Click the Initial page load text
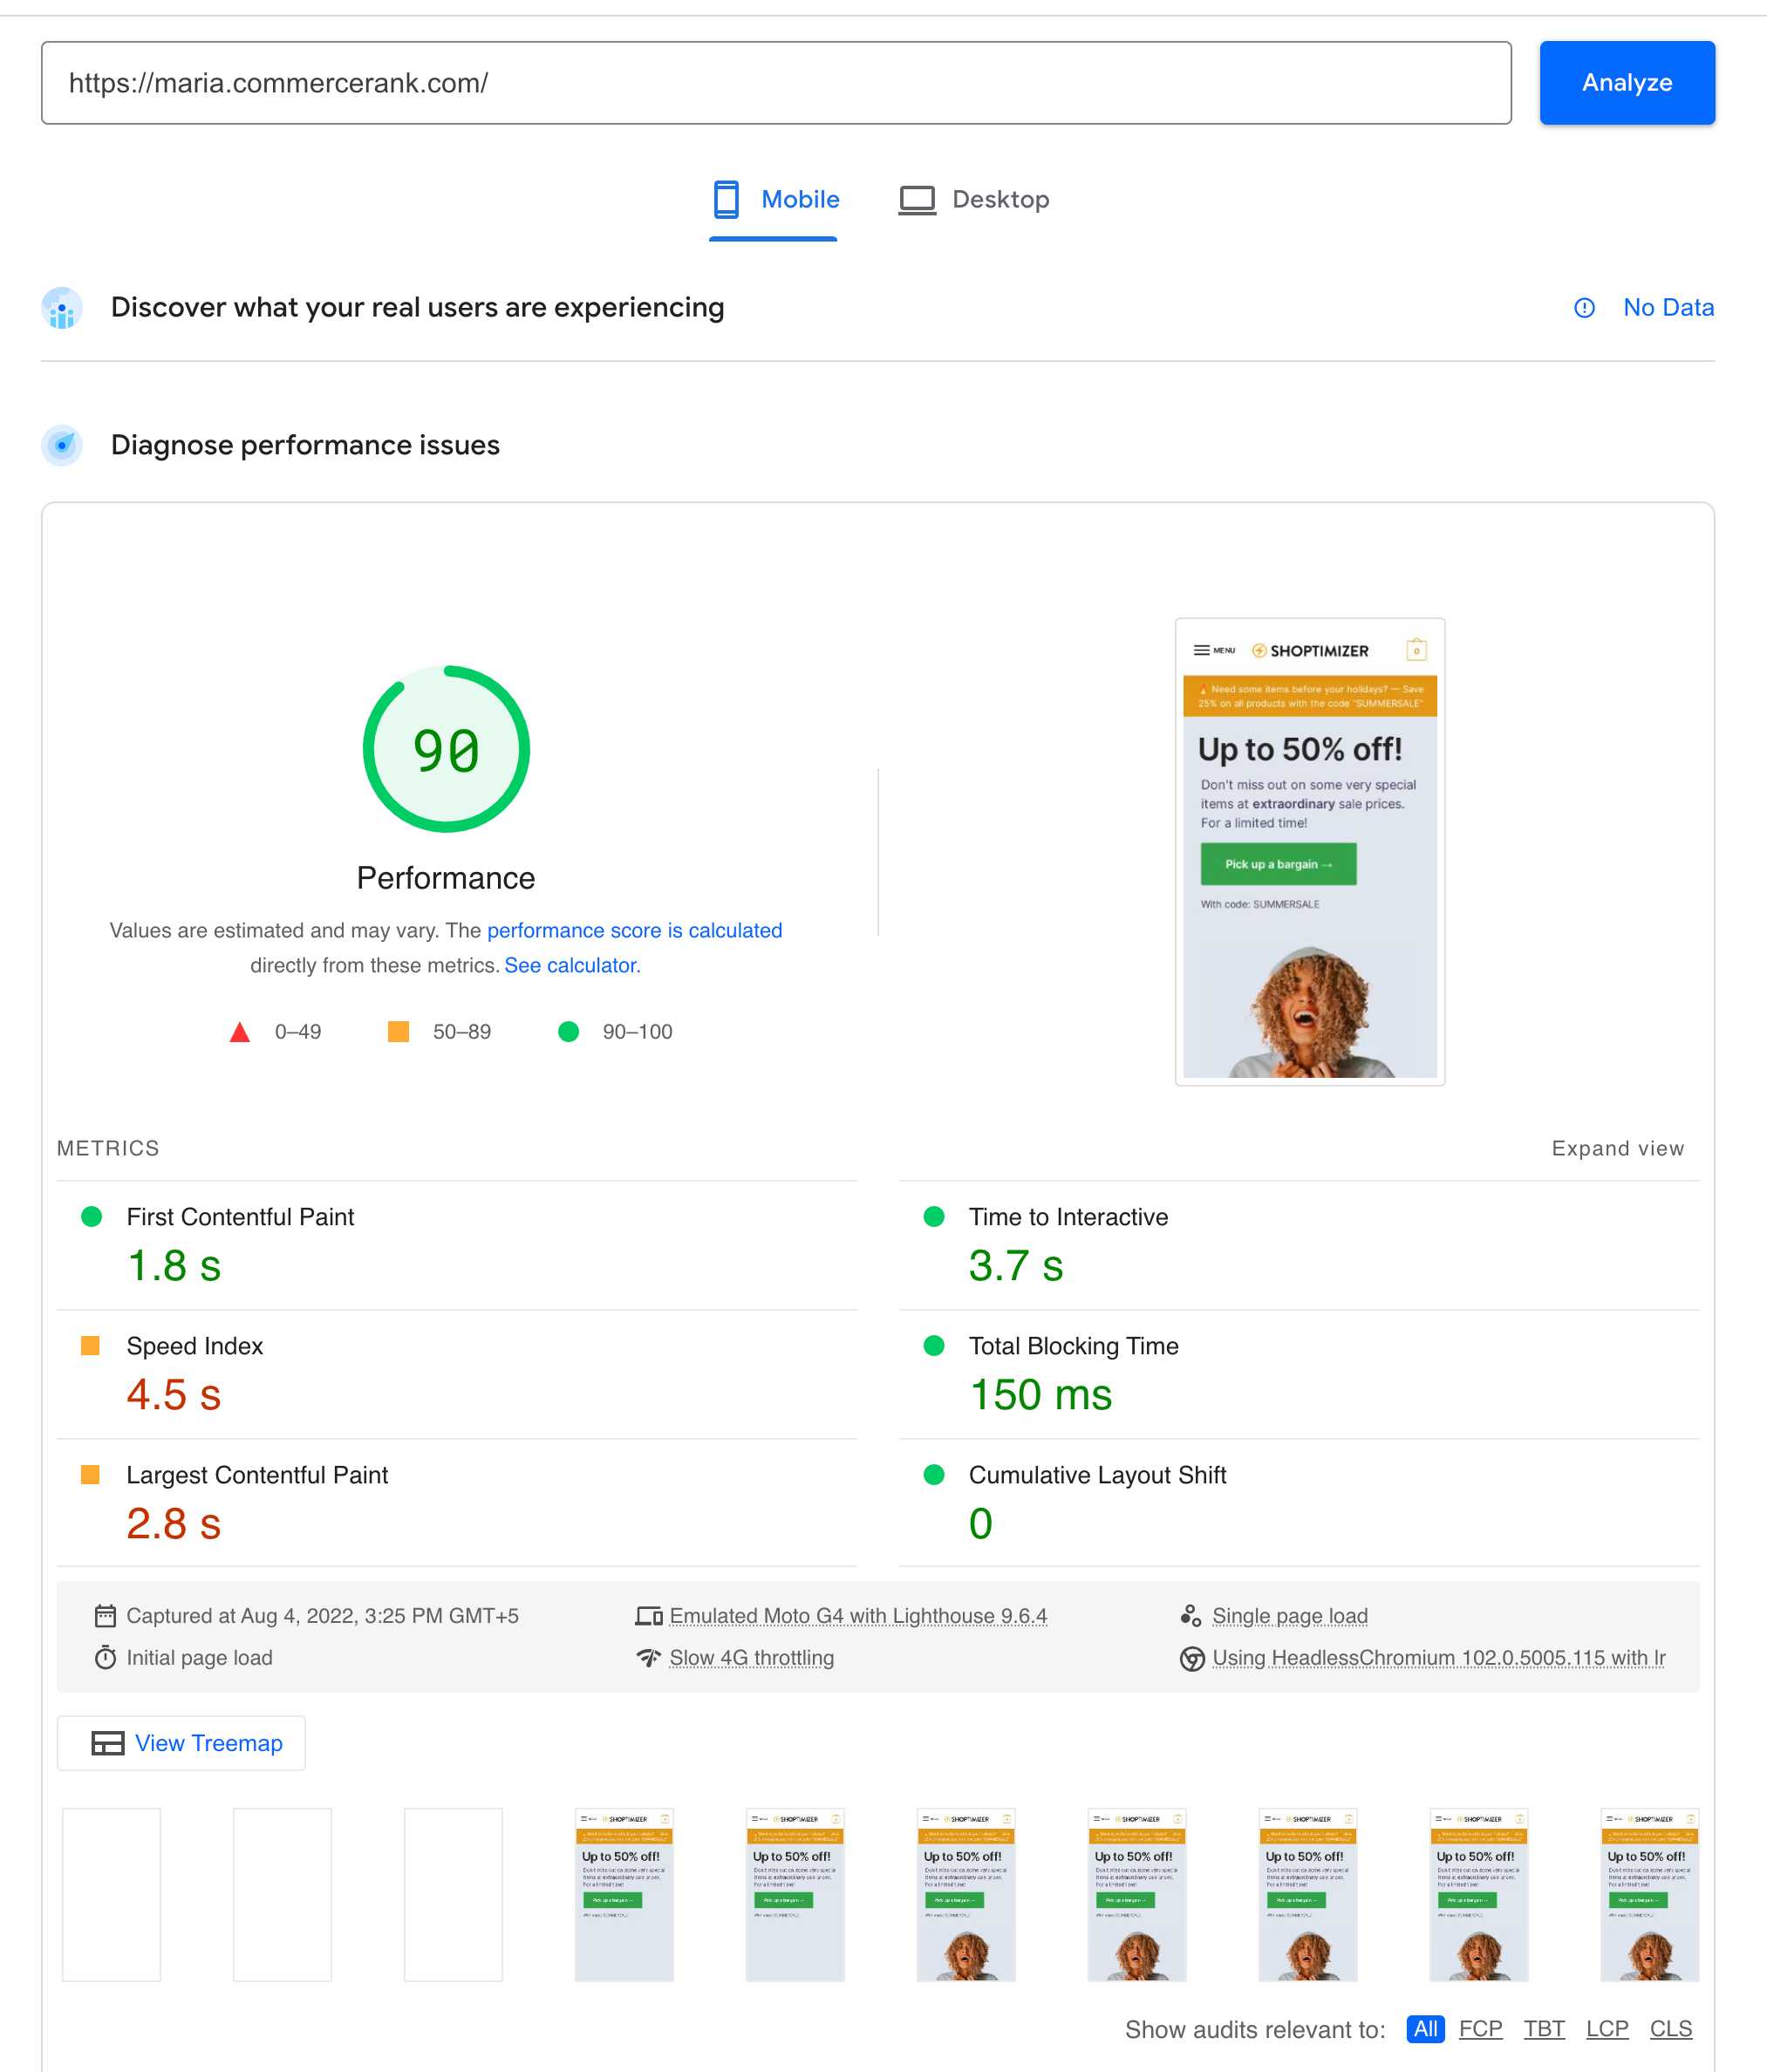 pos(199,1658)
